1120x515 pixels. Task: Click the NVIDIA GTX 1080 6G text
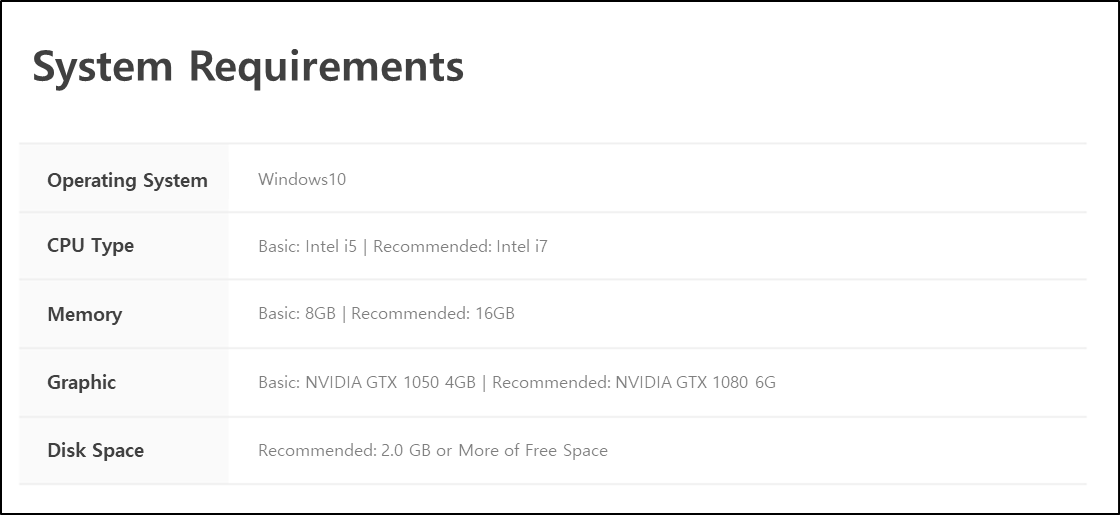coord(696,382)
